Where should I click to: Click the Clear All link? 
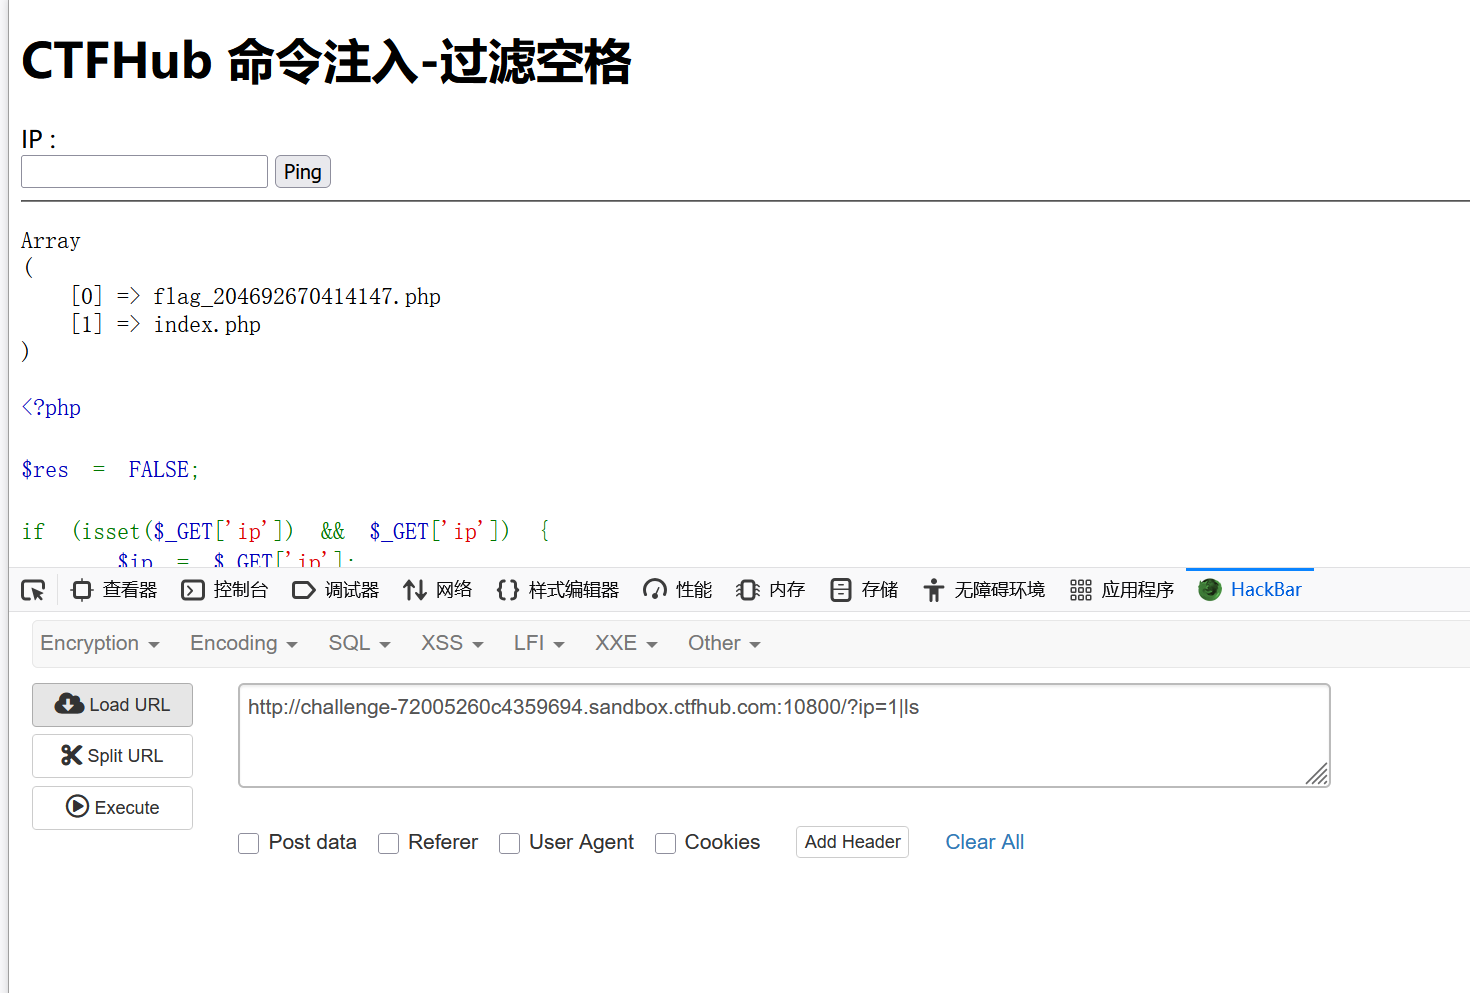(x=985, y=842)
